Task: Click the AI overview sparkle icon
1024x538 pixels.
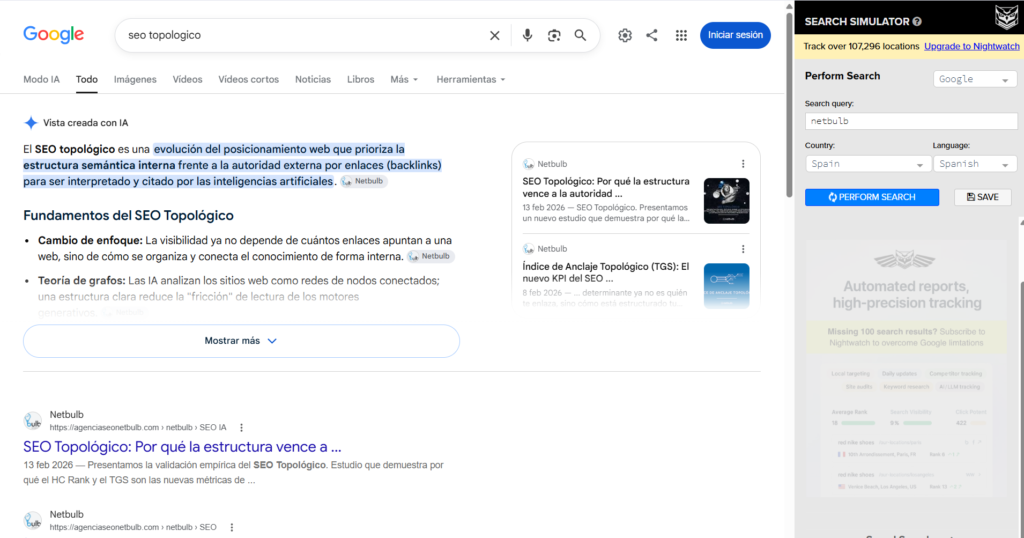Action: tap(31, 123)
